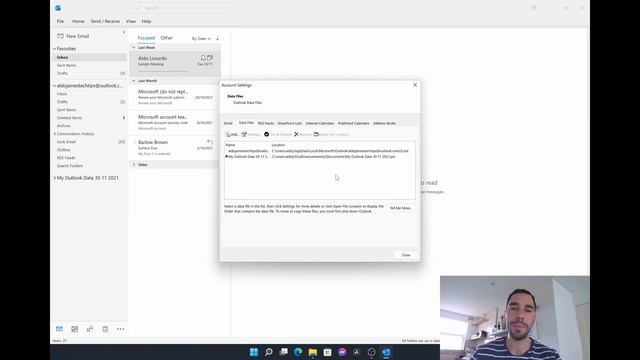Sort data files by the Name column
640x360 pixels.
click(231, 145)
